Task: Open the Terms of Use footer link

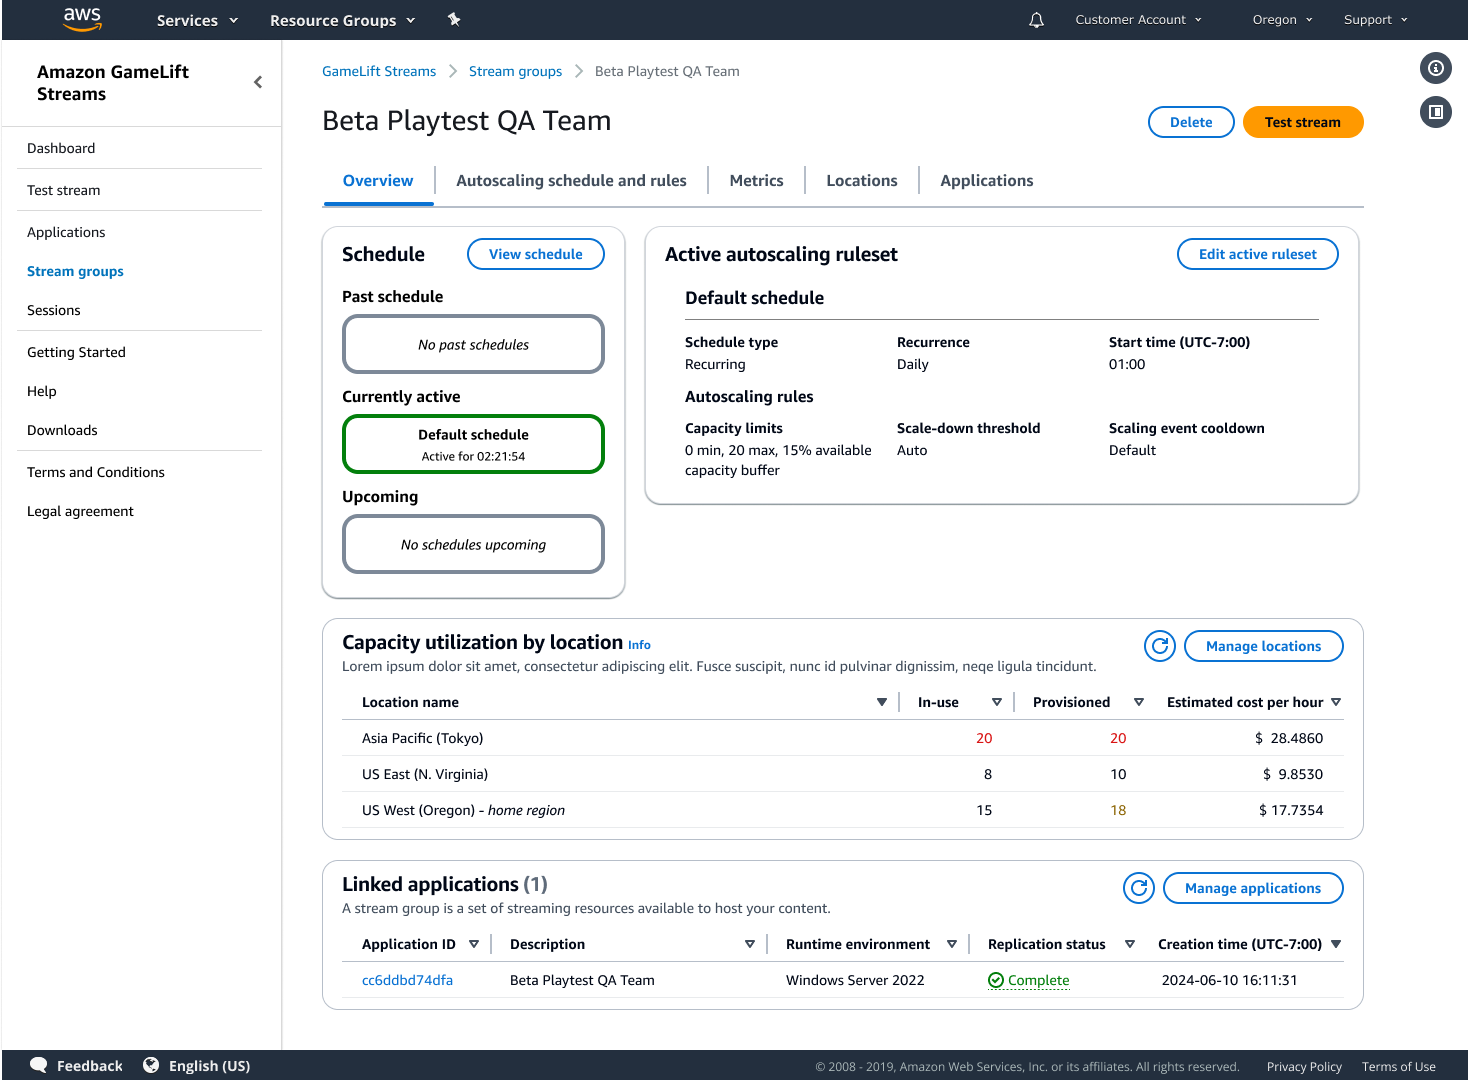Action: [1398, 1066]
